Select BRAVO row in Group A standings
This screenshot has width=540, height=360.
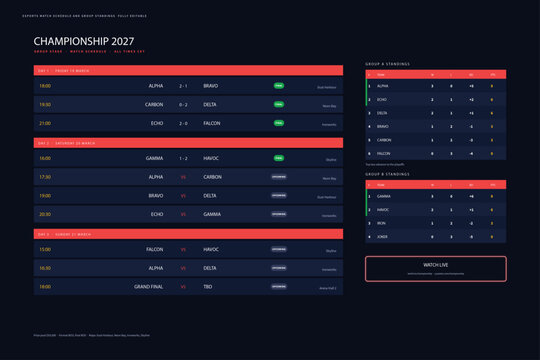tap(436, 126)
